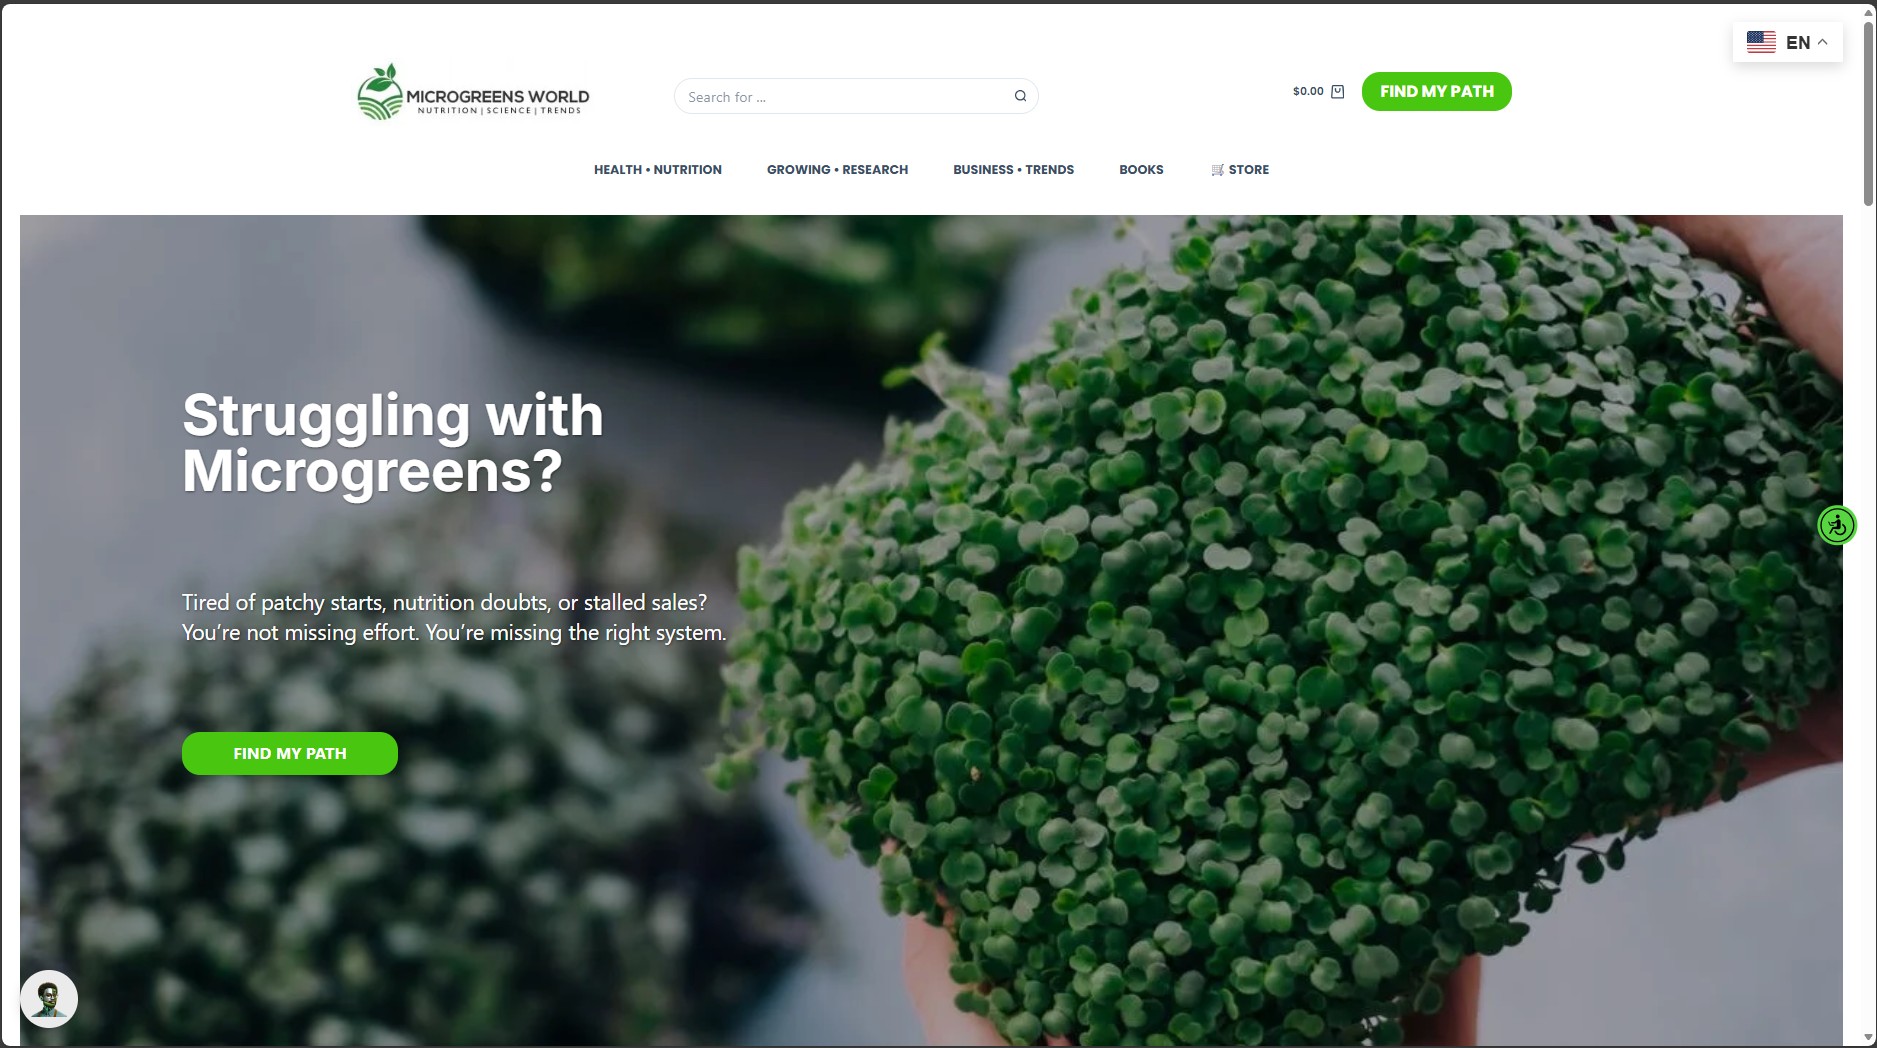
Task: Click the search magnifier icon
Action: [1020, 96]
